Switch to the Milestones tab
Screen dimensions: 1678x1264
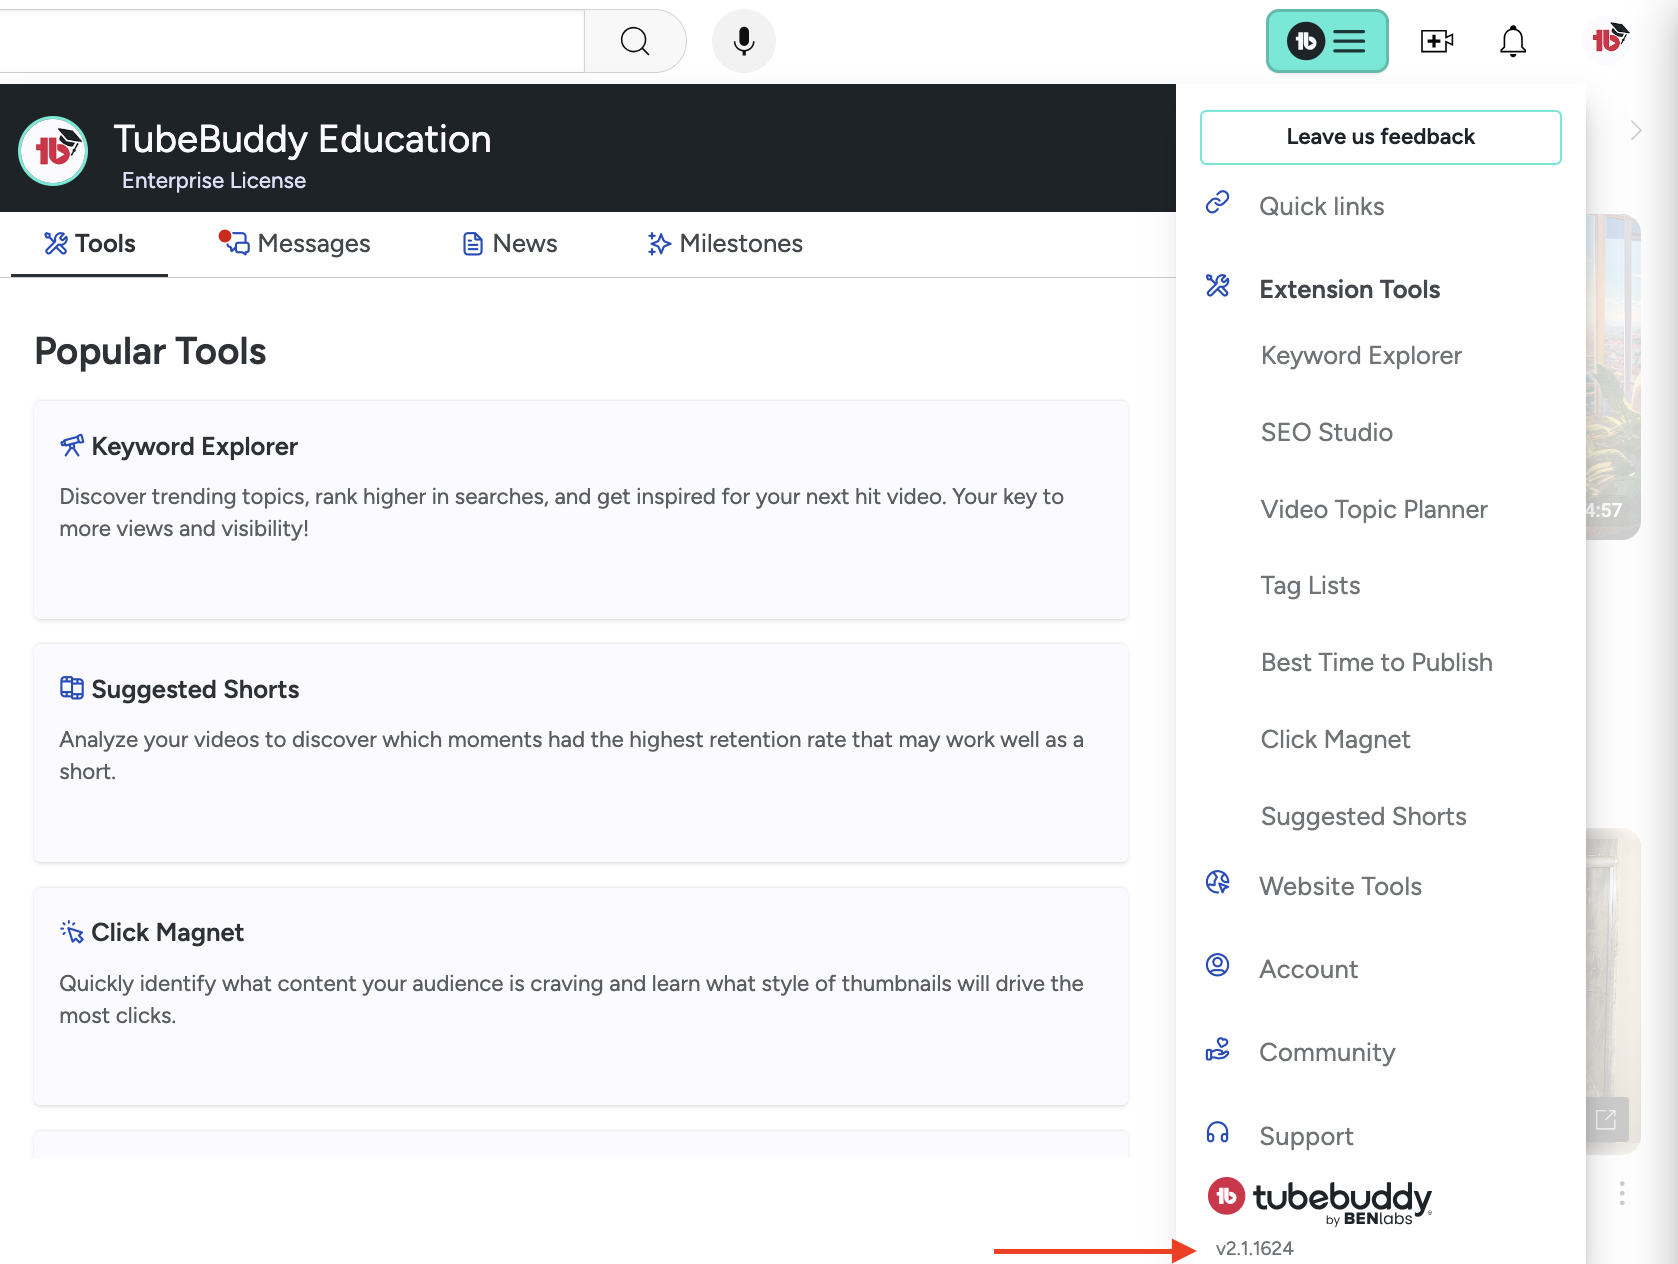point(725,244)
